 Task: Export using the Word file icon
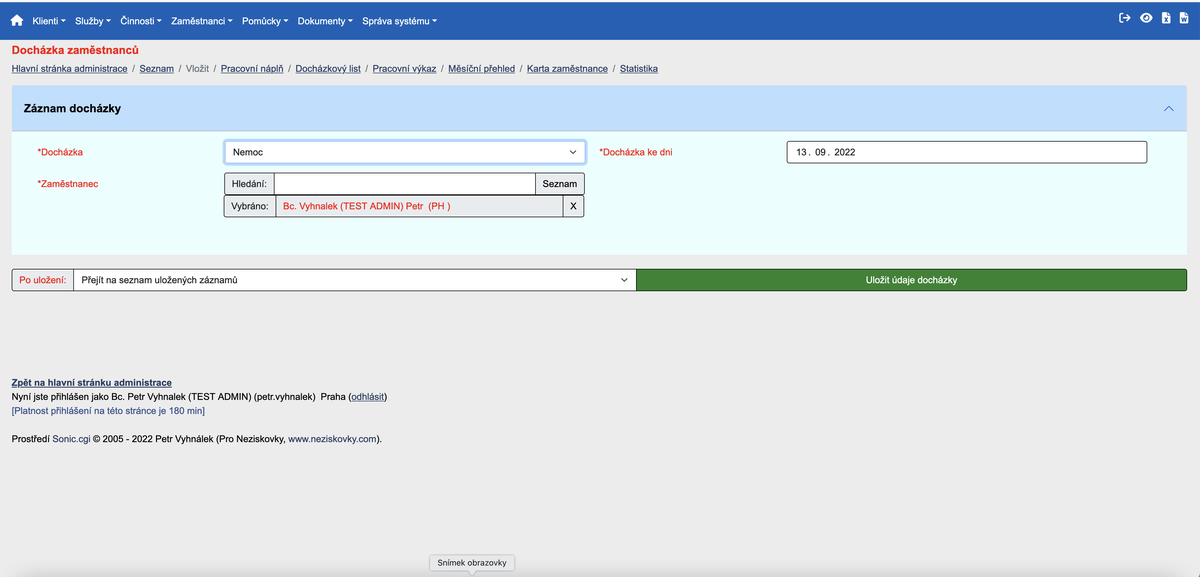coord(1182,18)
